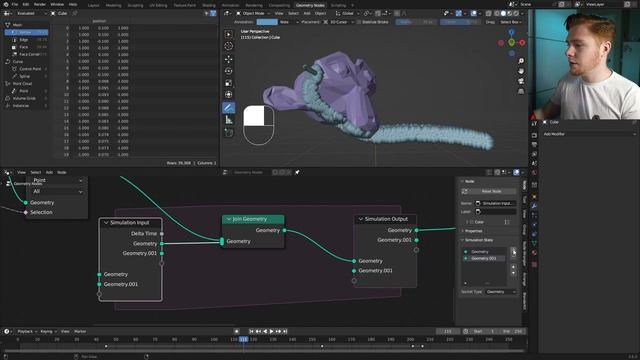Toggle selected-only filter in spreadsheet header
Viewport: 640px width, 360px height.
click(206, 13)
